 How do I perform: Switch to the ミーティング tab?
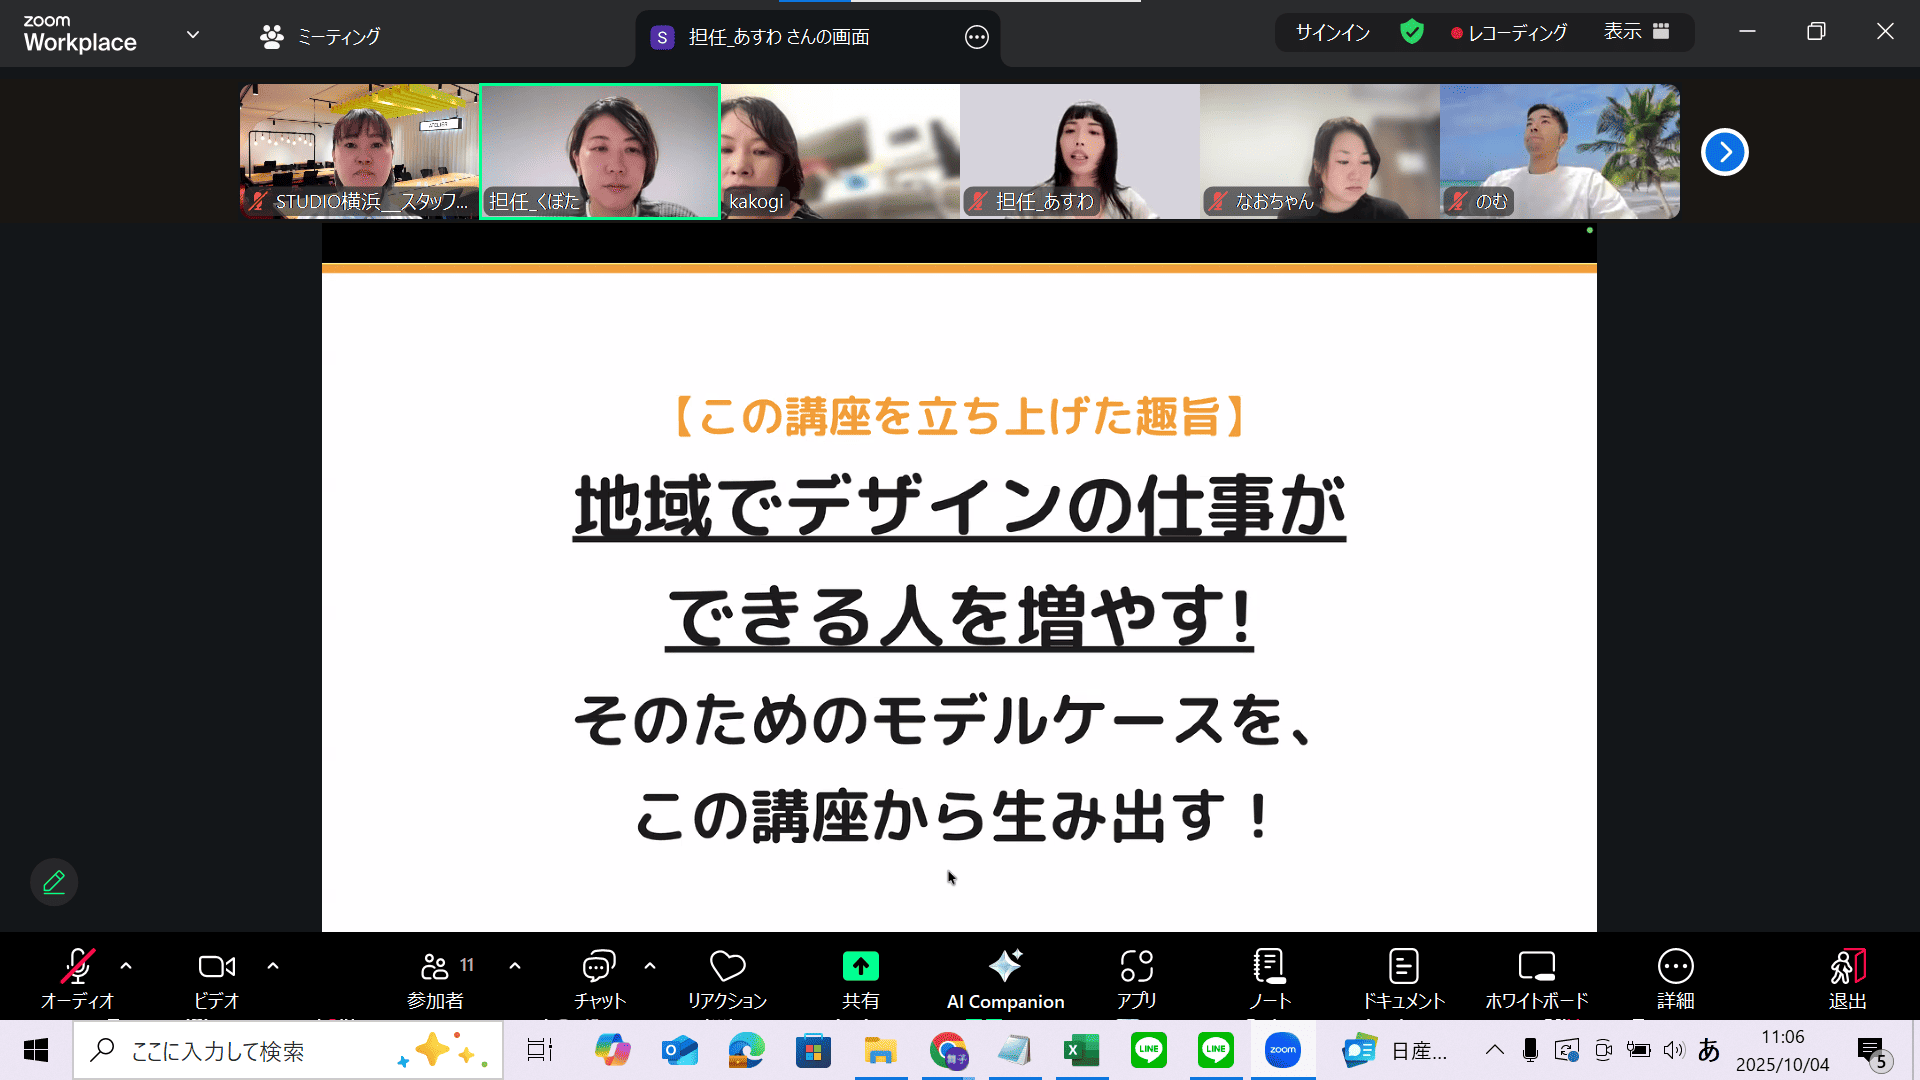click(x=320, y=37)
